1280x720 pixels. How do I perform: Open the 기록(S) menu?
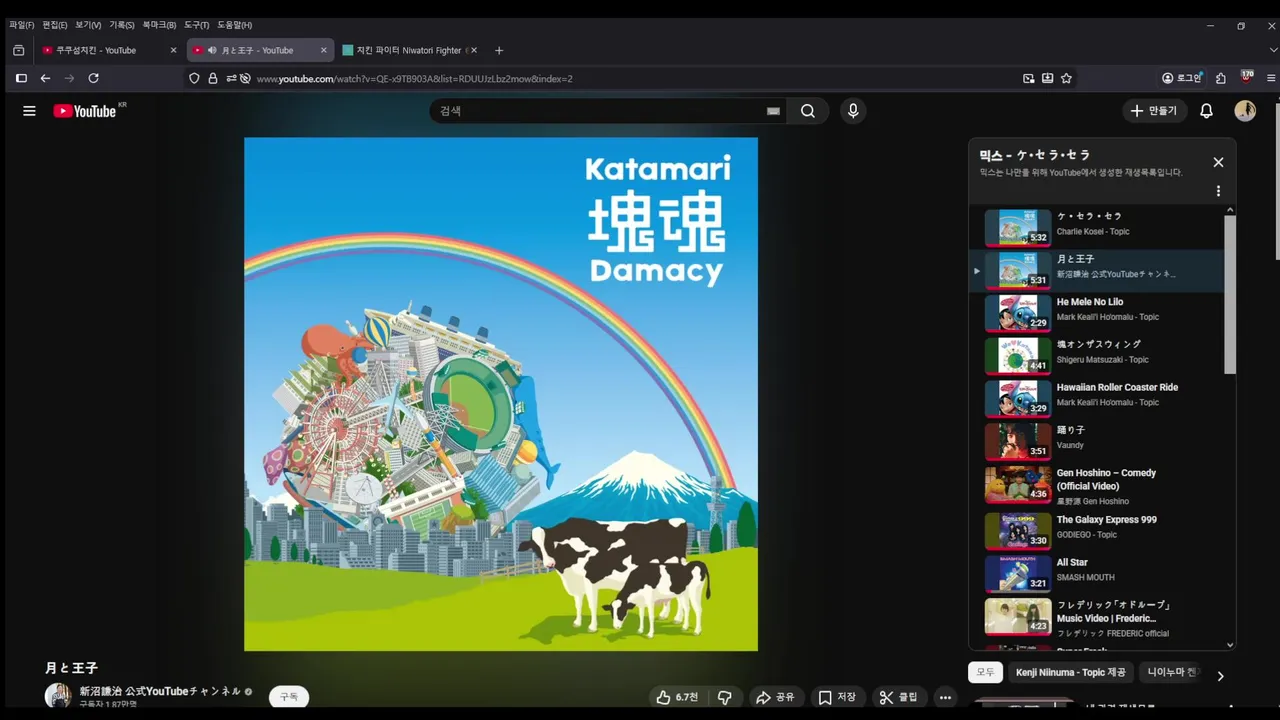point(122,25)
